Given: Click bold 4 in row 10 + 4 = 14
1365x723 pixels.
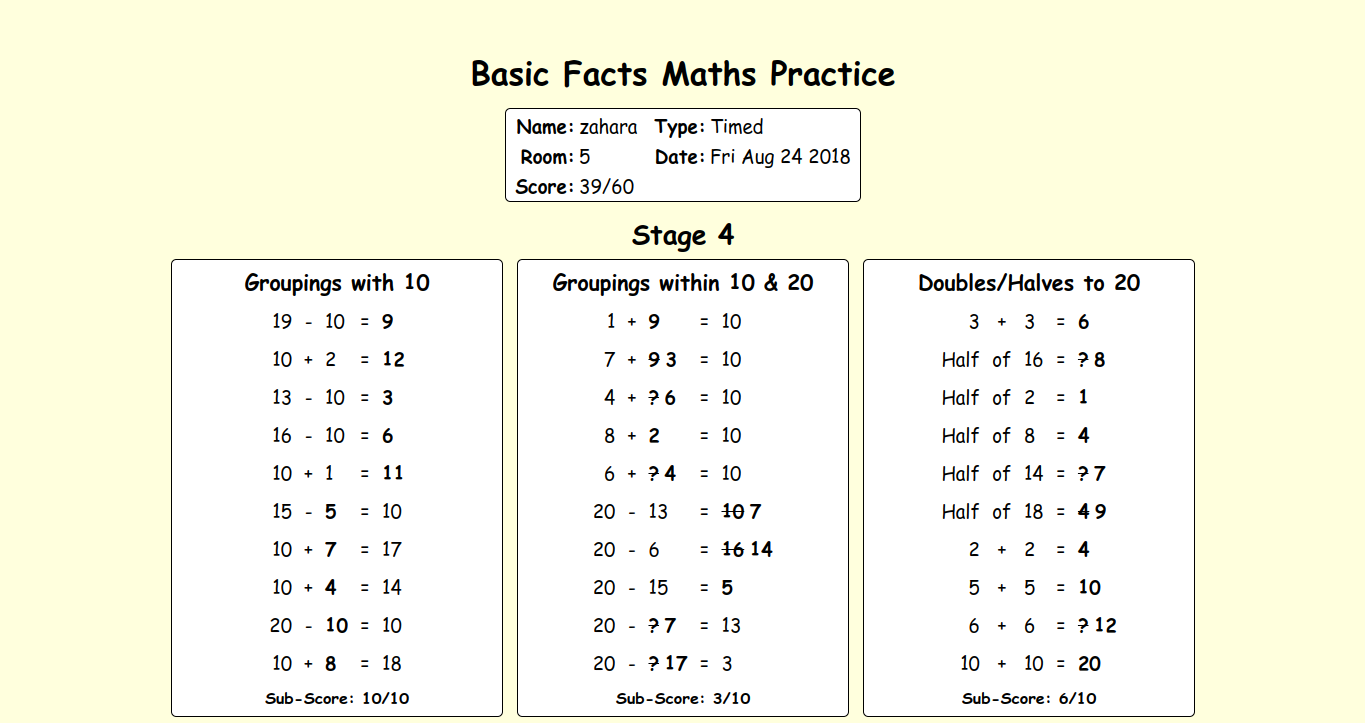Looking at the screenshot, I should [x=331, y=588].
